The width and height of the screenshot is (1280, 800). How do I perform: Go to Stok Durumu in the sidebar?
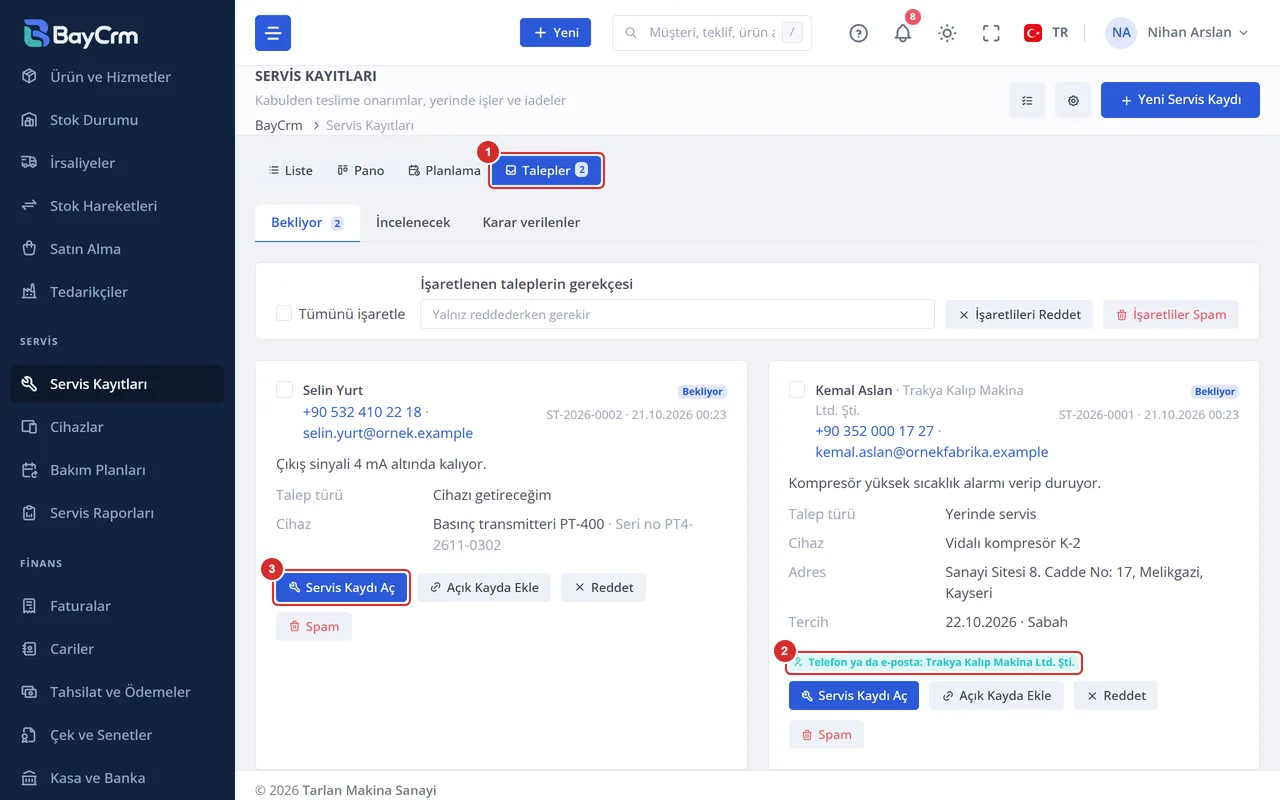pos(117,120)
